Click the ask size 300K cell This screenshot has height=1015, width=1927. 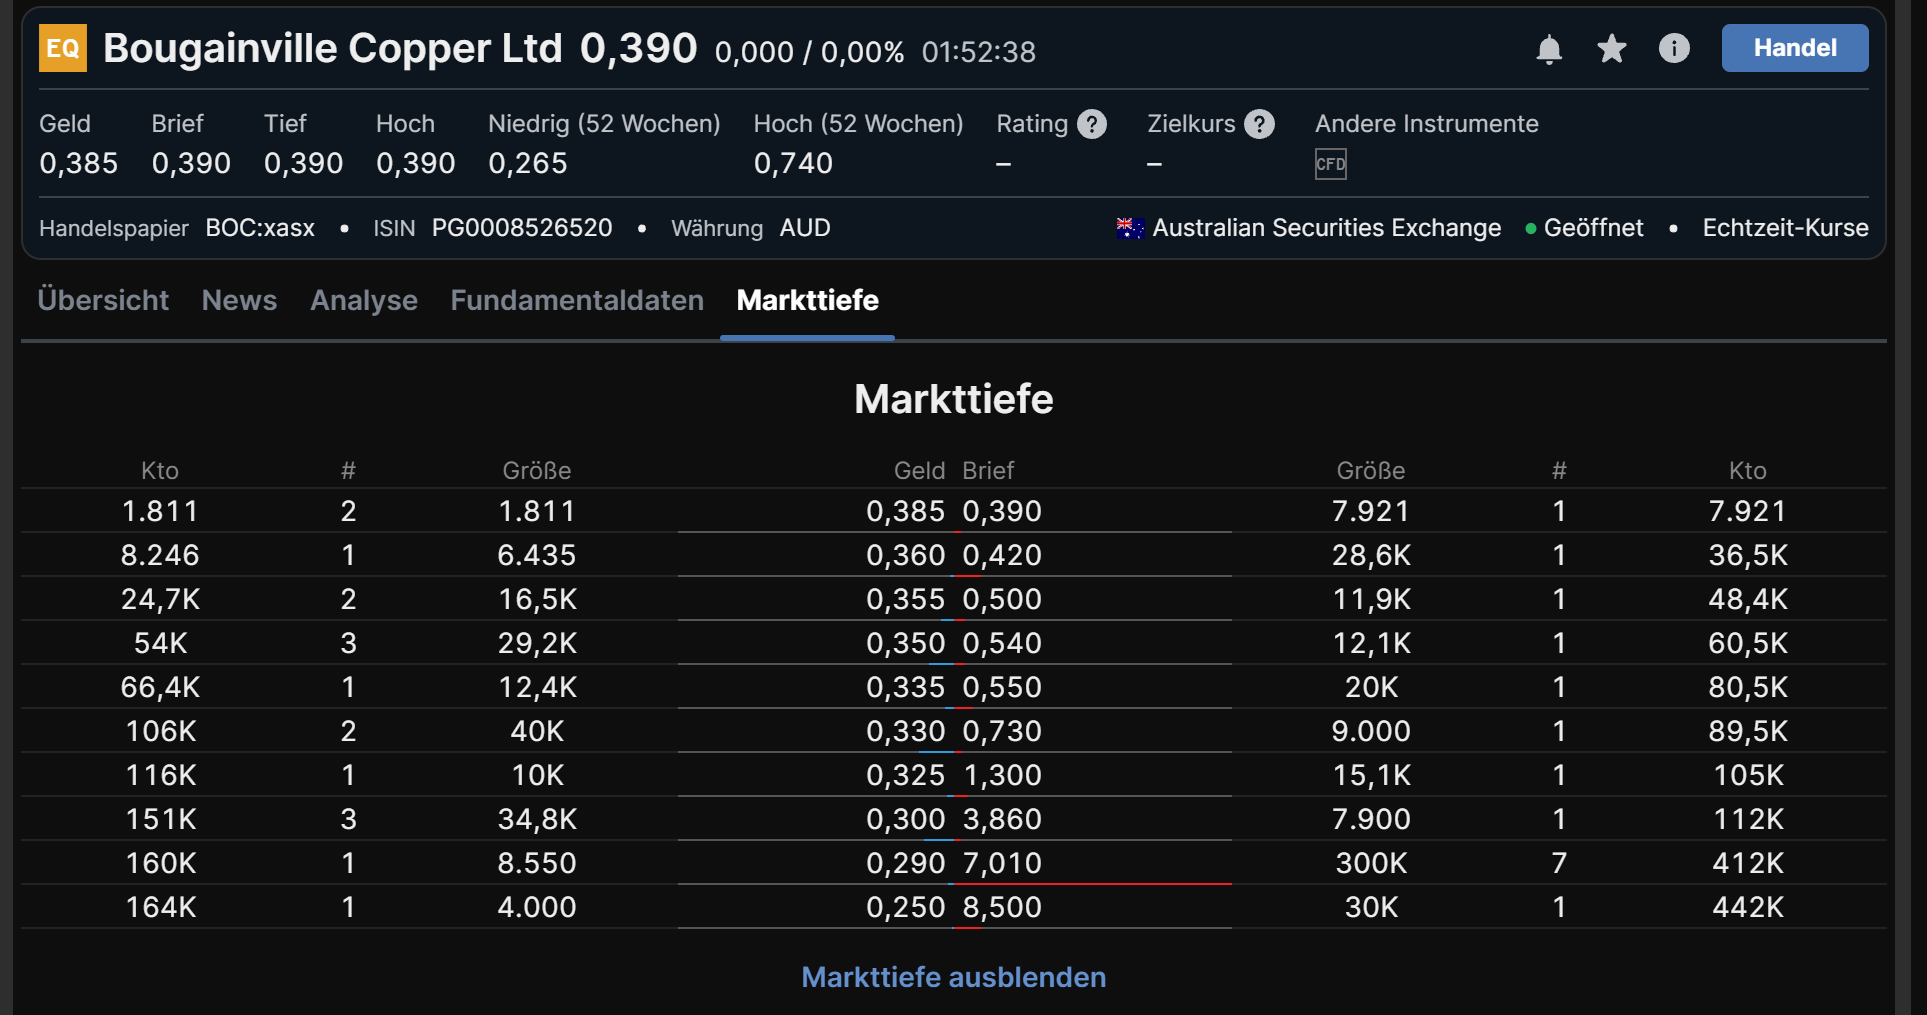click(1371, 863)
